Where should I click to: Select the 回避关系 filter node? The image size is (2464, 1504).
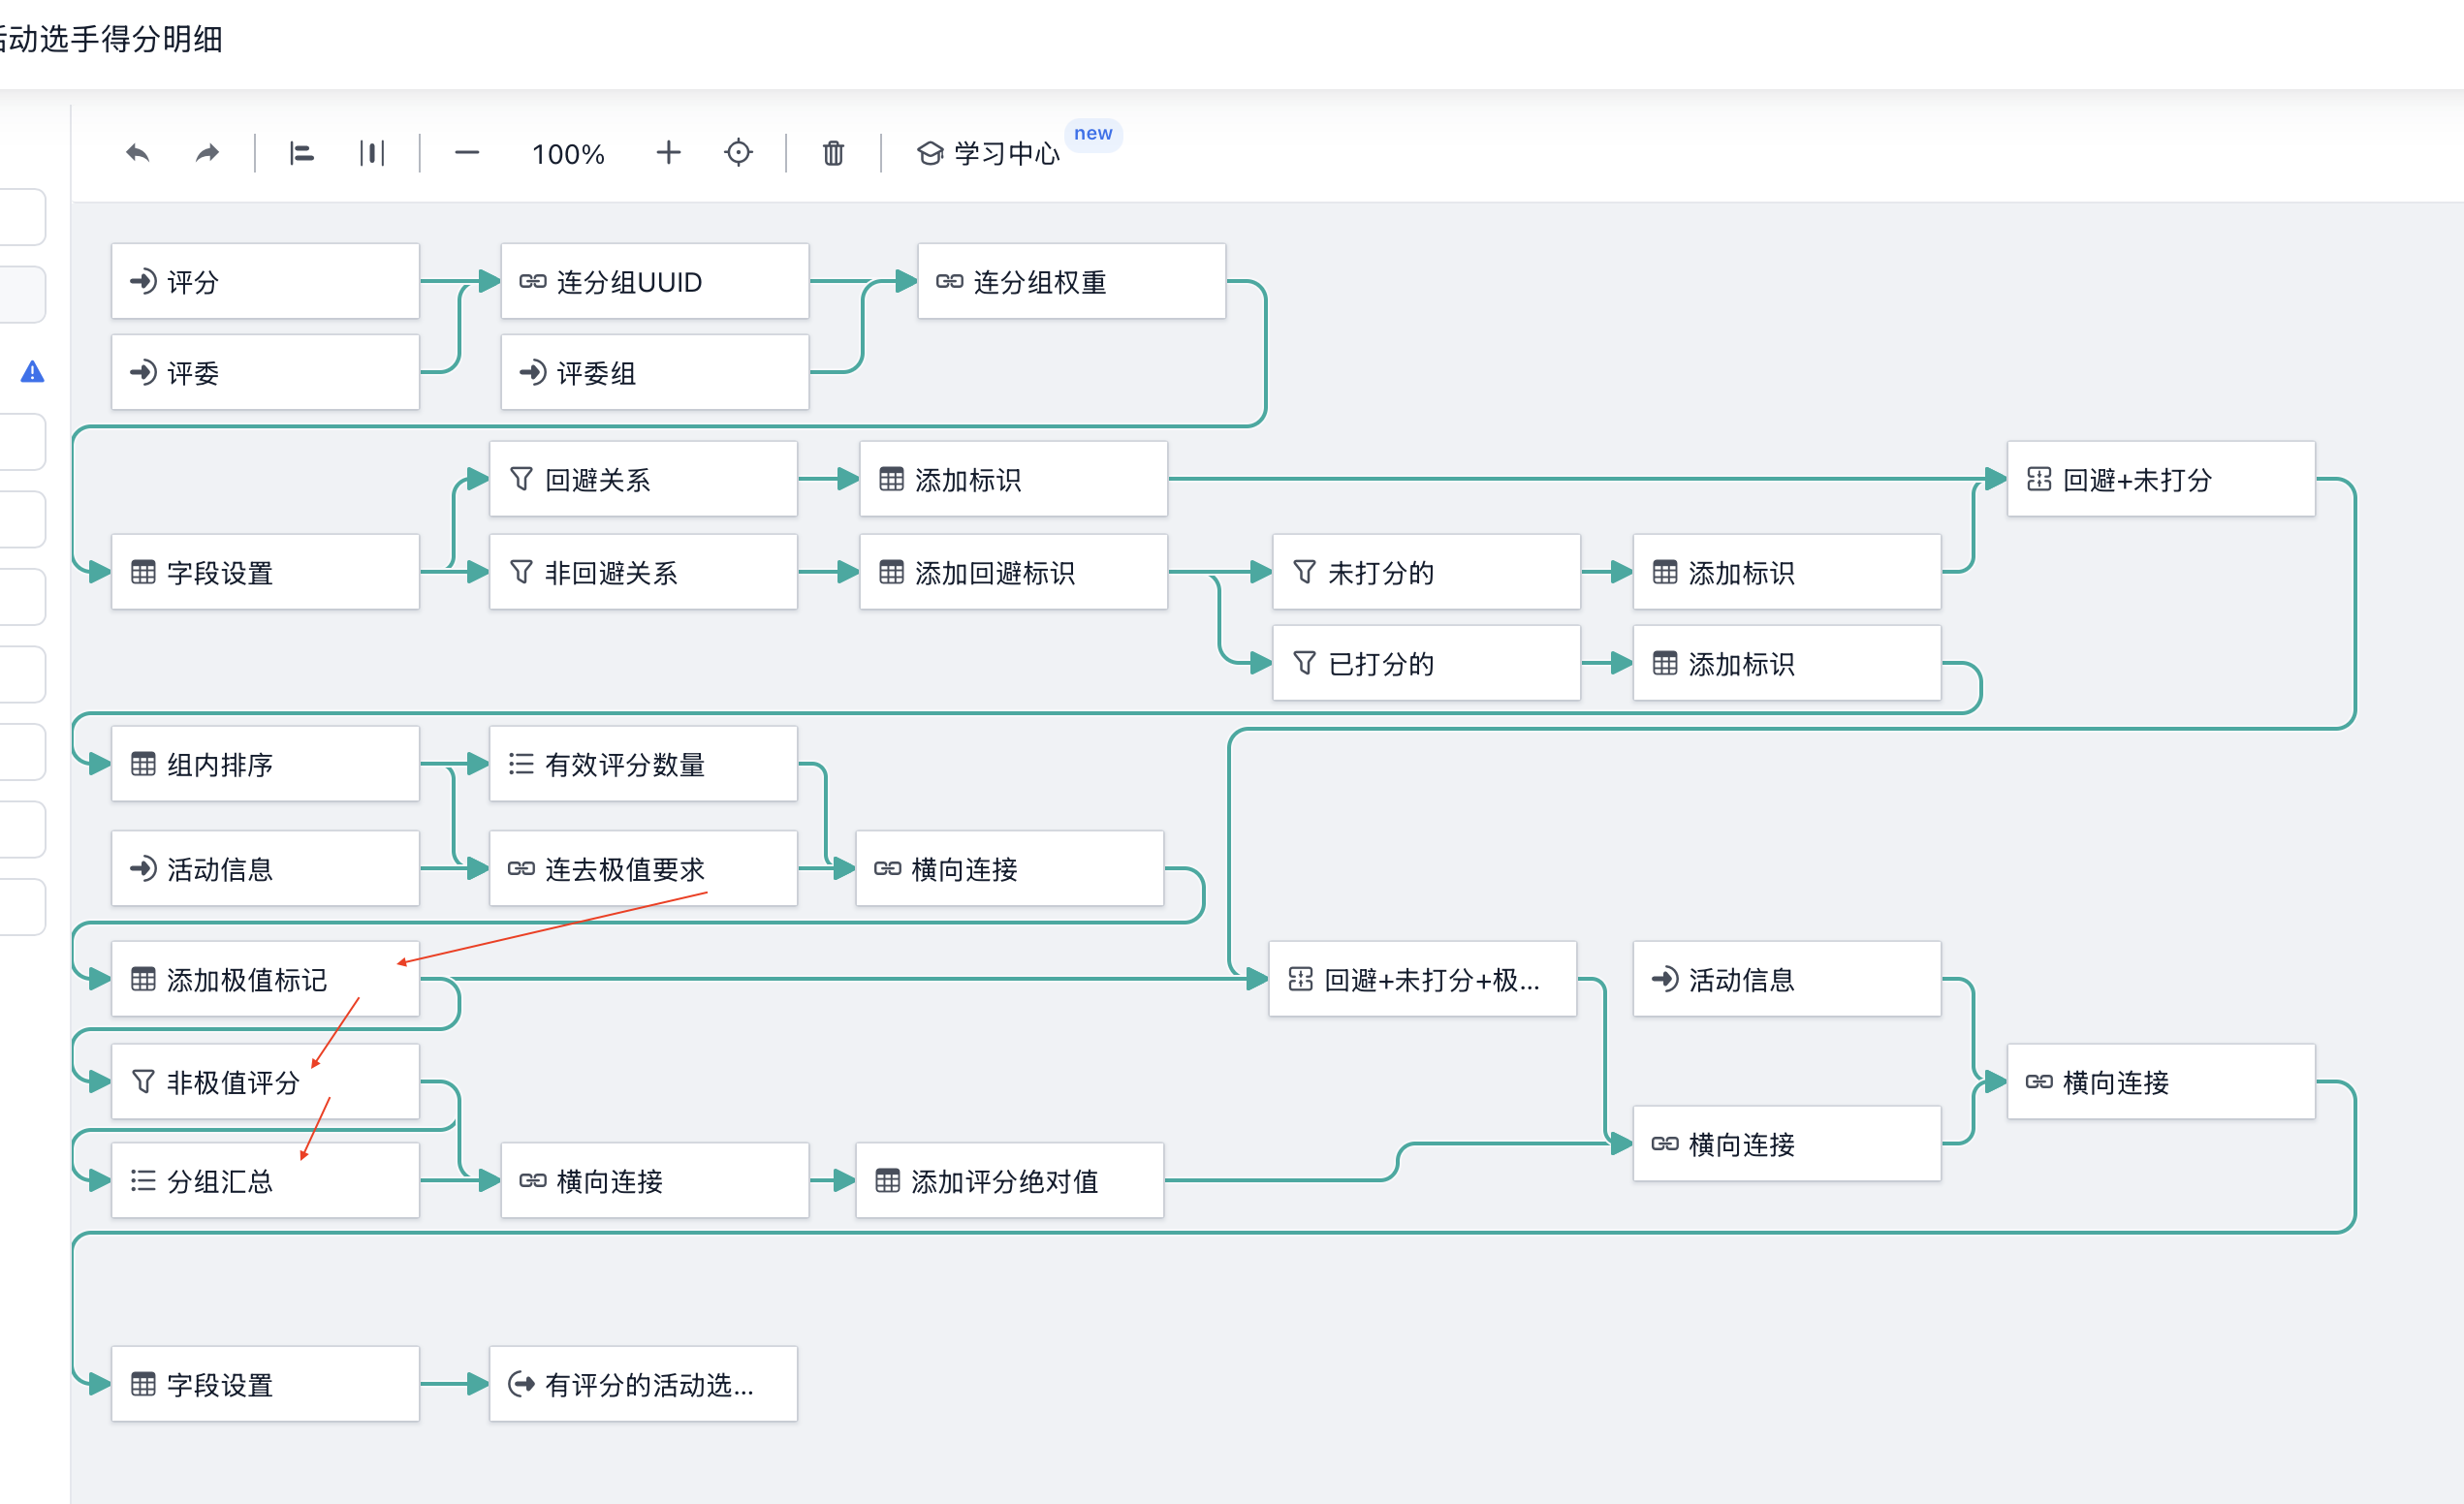coord(643,479)
